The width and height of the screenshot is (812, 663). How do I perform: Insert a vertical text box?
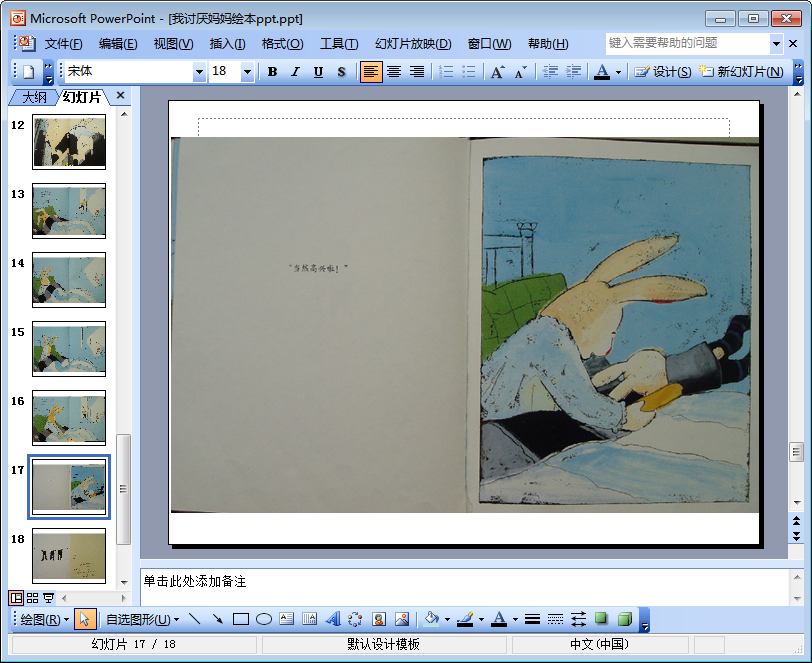309,619
